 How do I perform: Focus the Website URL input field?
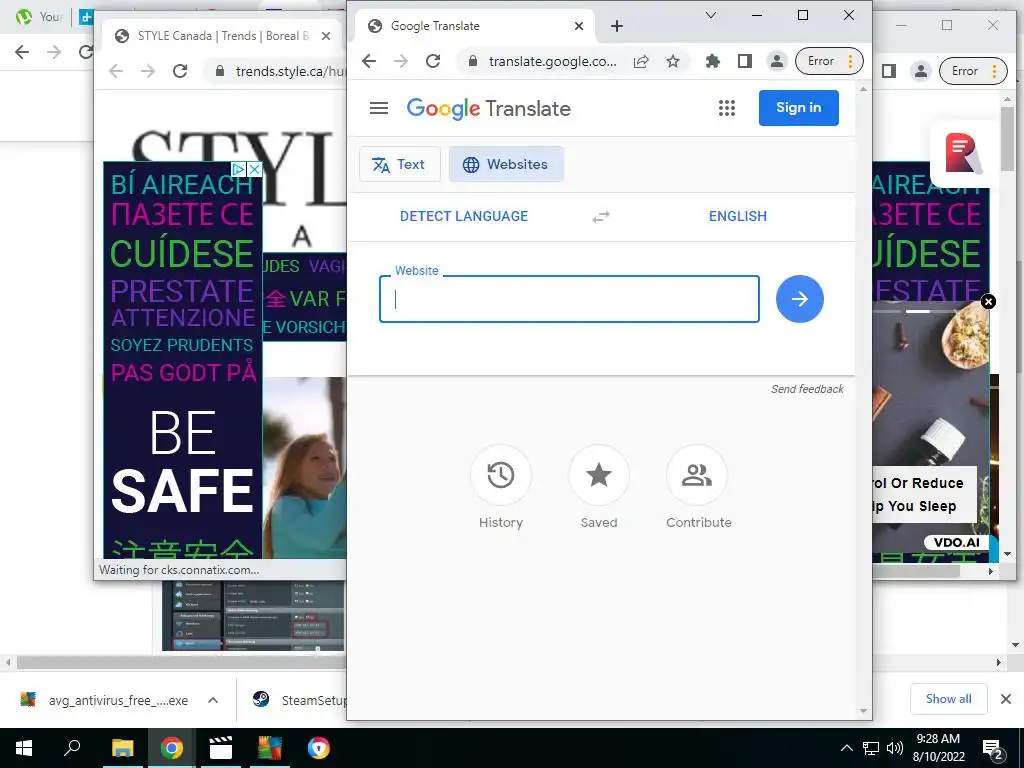569,299
